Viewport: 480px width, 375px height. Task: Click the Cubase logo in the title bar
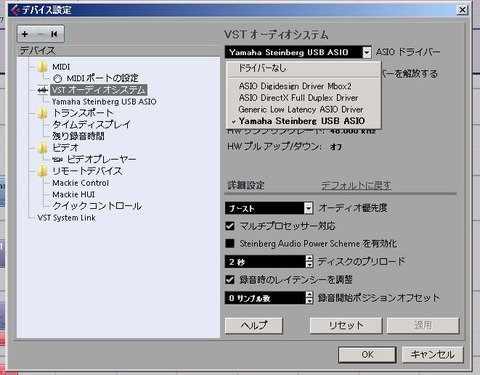15,10
